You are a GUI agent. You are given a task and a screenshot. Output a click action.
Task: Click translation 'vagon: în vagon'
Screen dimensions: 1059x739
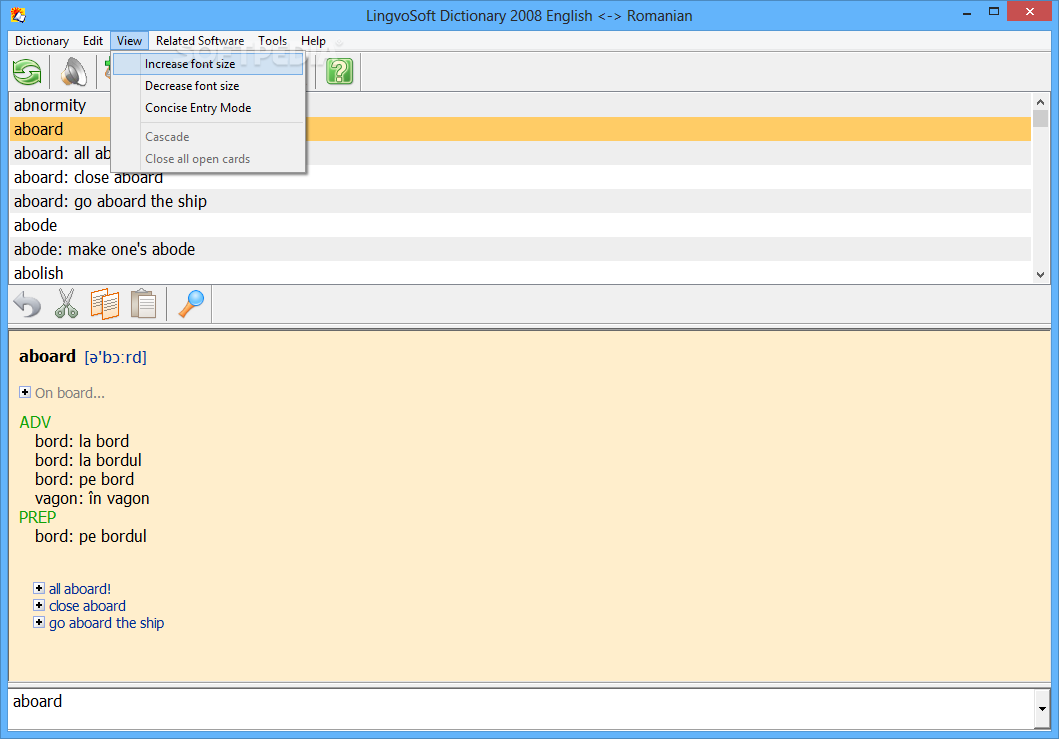click(x=92, y=499)
